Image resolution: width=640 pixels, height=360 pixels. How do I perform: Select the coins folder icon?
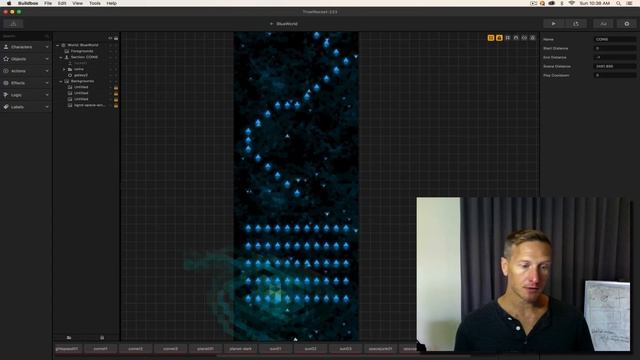tap(70, 69)
